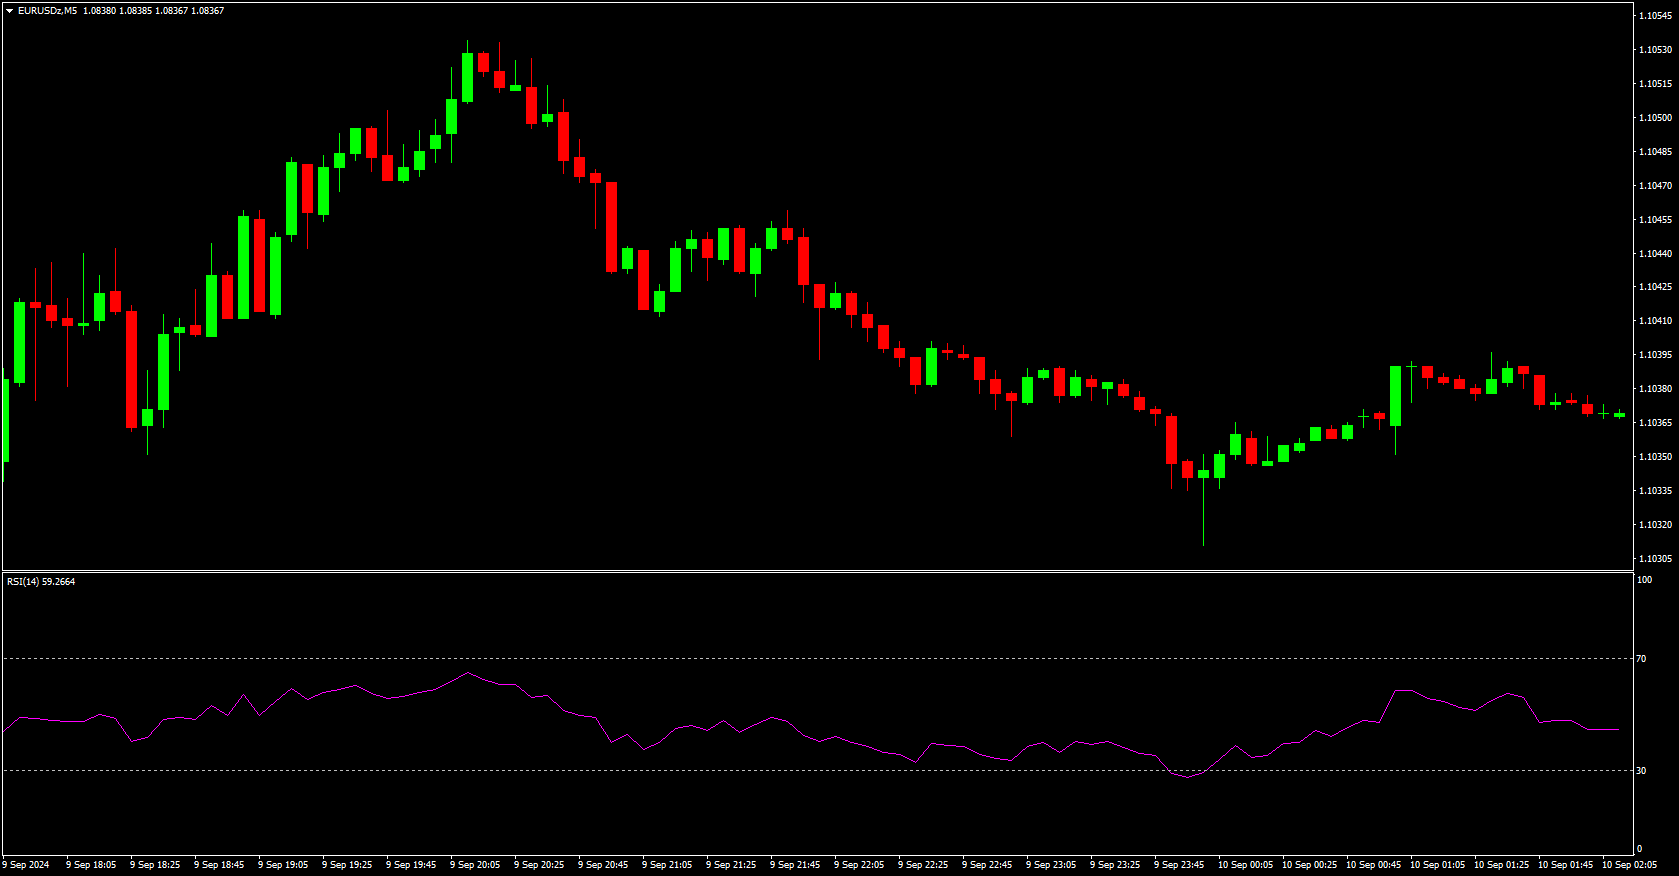Click the 1.10530 price axis value

point(1655,50)
